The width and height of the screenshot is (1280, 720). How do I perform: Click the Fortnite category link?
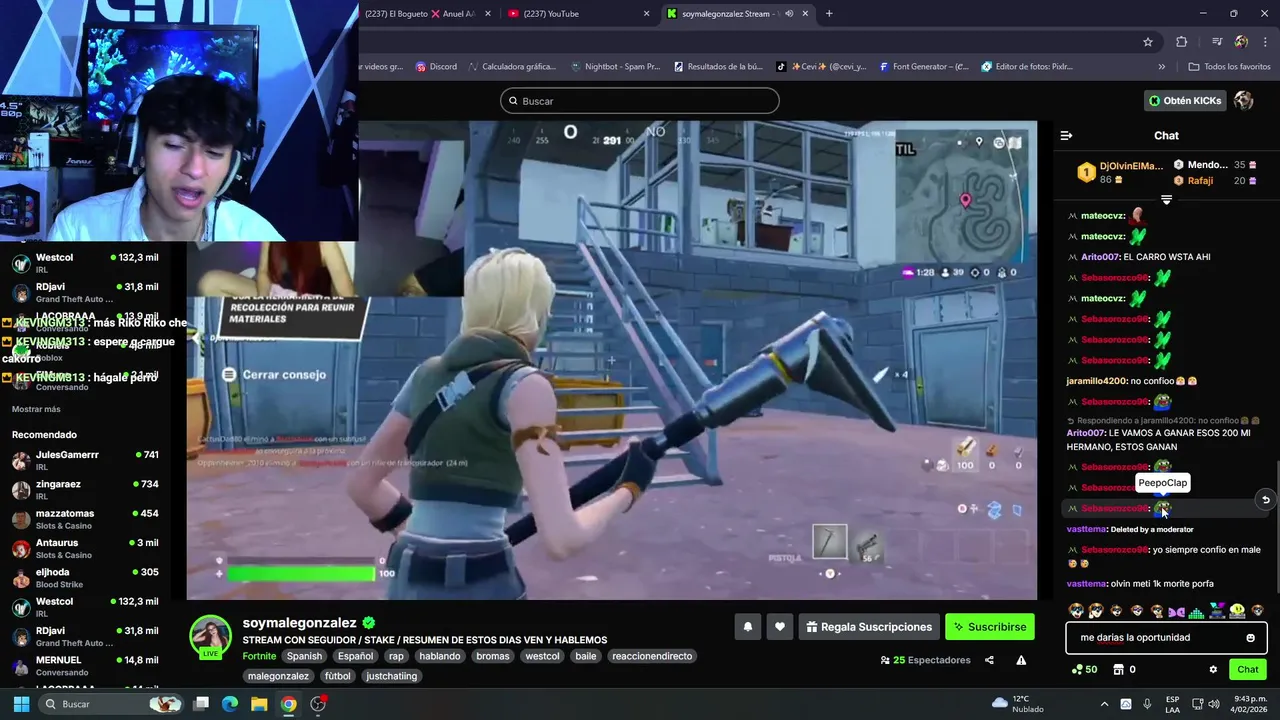(x=259, y=656)
